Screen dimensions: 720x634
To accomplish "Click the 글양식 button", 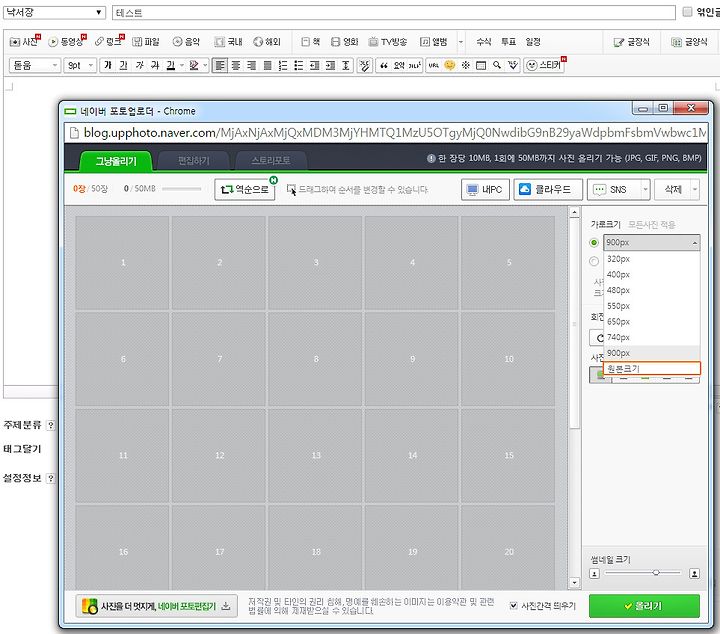I will 689,42.
